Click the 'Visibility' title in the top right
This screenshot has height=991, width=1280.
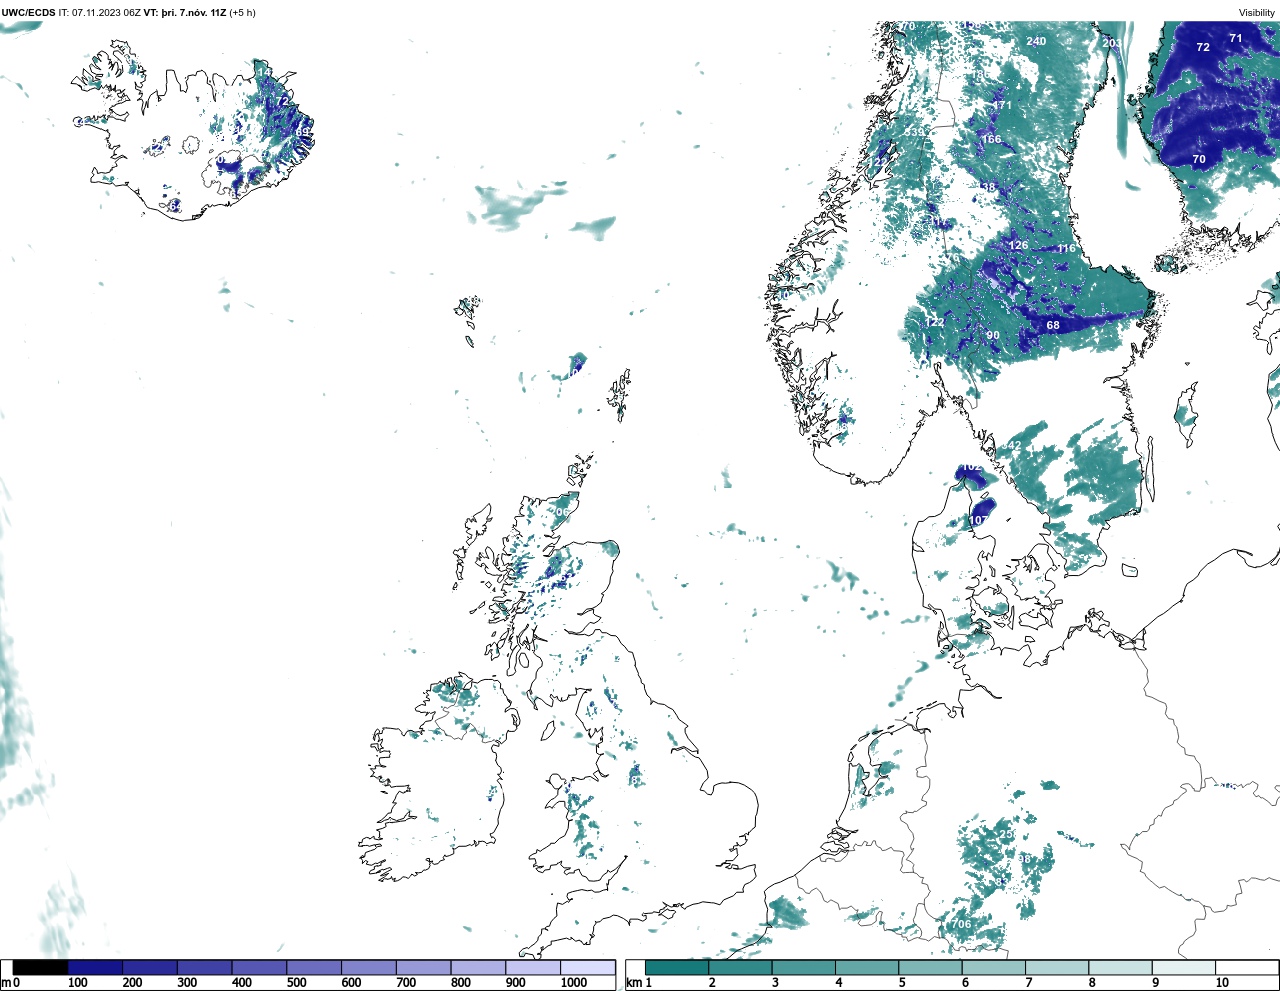click(x=1256, y=13)
